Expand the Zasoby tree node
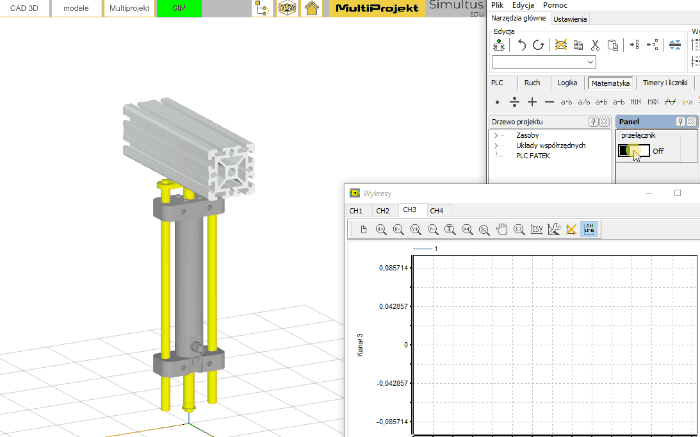The height and width of the screenshot is (437, 700). [x=495, y=134]
